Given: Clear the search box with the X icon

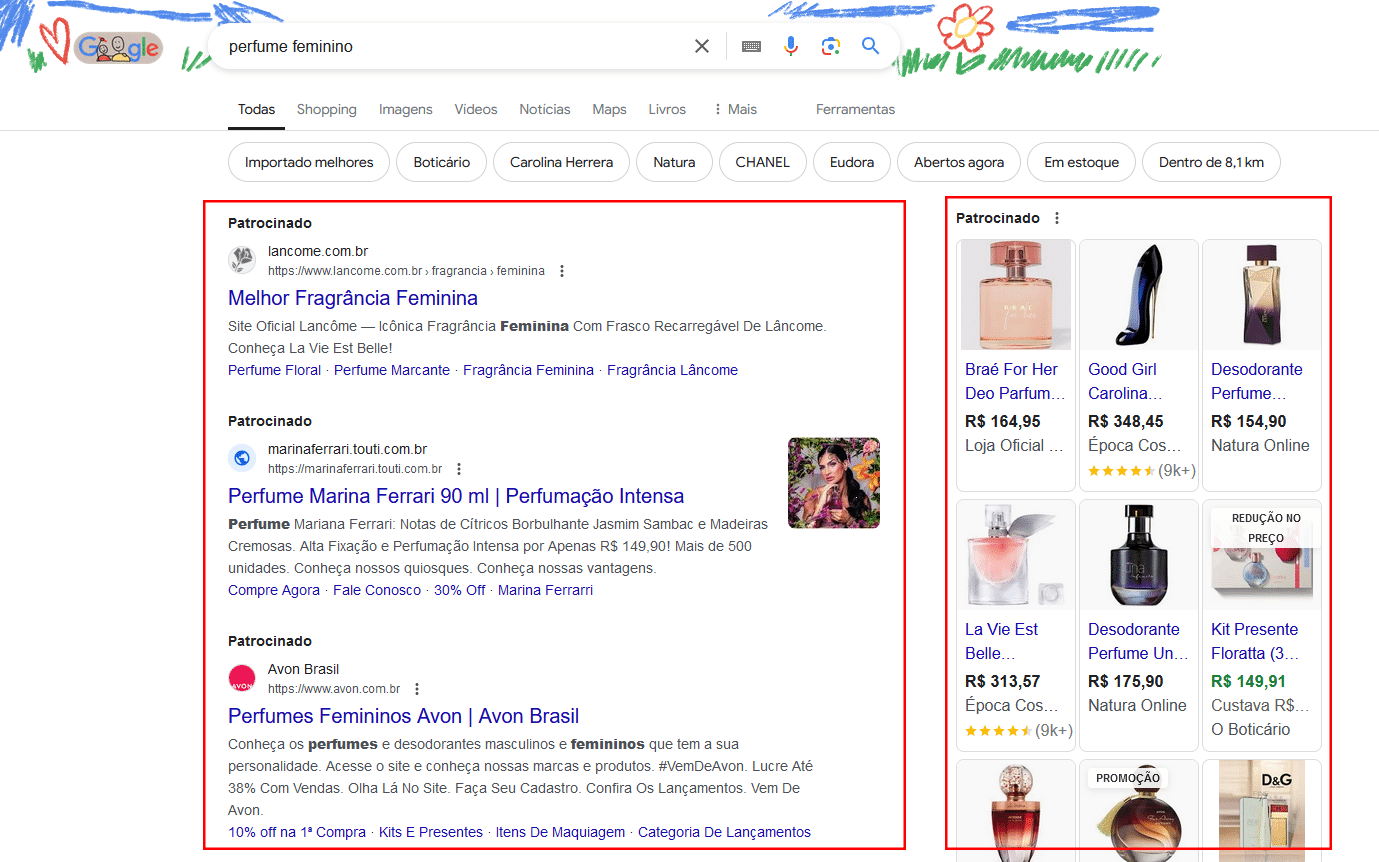Looking at the screenshot, I should (x=702, y=46).
